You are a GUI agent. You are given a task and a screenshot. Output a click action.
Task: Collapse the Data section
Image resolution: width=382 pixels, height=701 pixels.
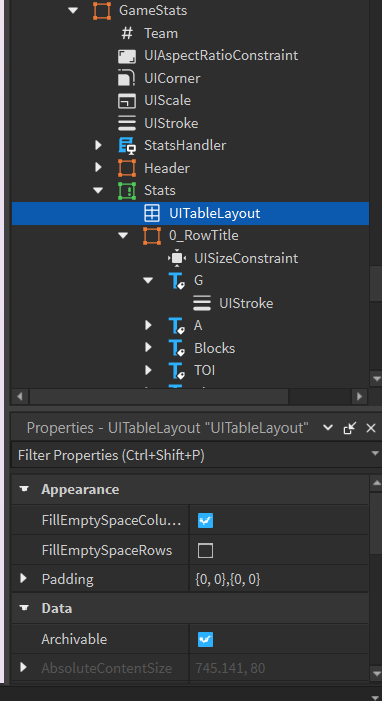[x=25, y=608]
